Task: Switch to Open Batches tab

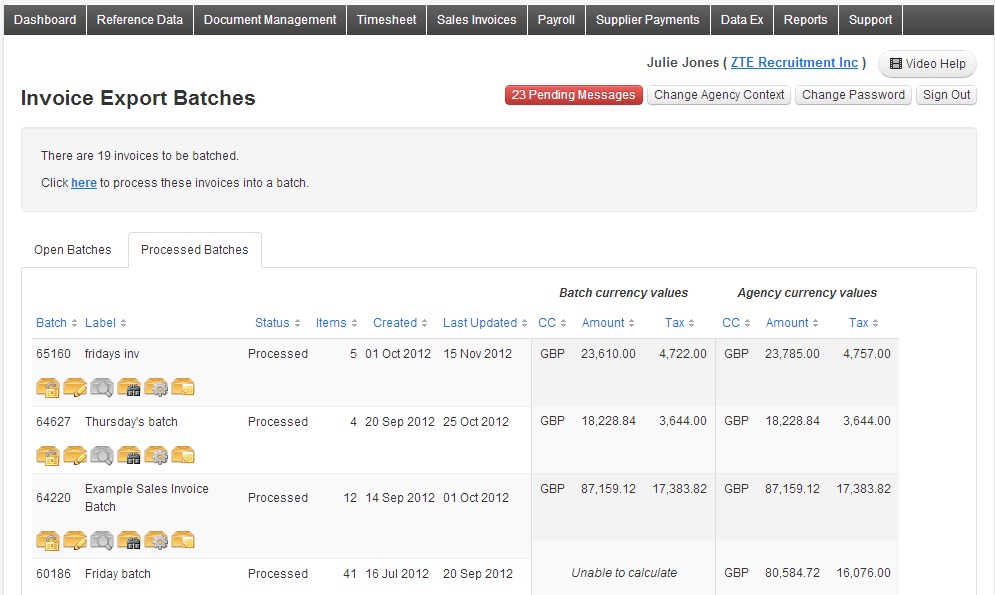Action: point(73,250)
